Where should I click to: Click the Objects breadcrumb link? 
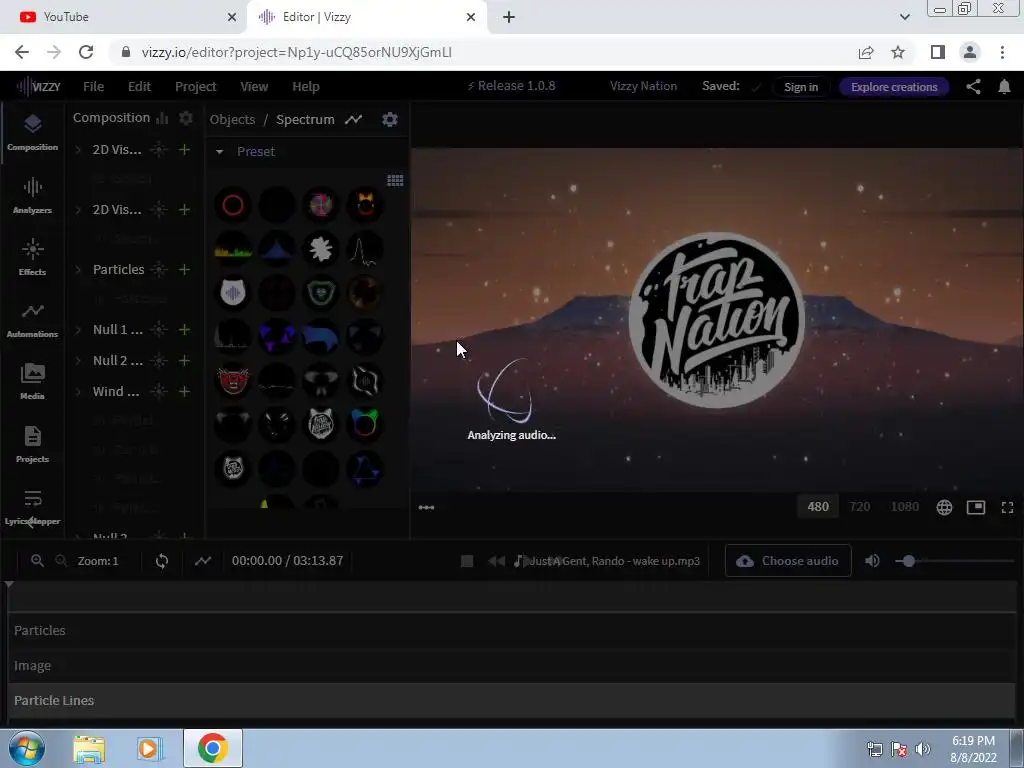pyautogui.click(x=232, y=120)
